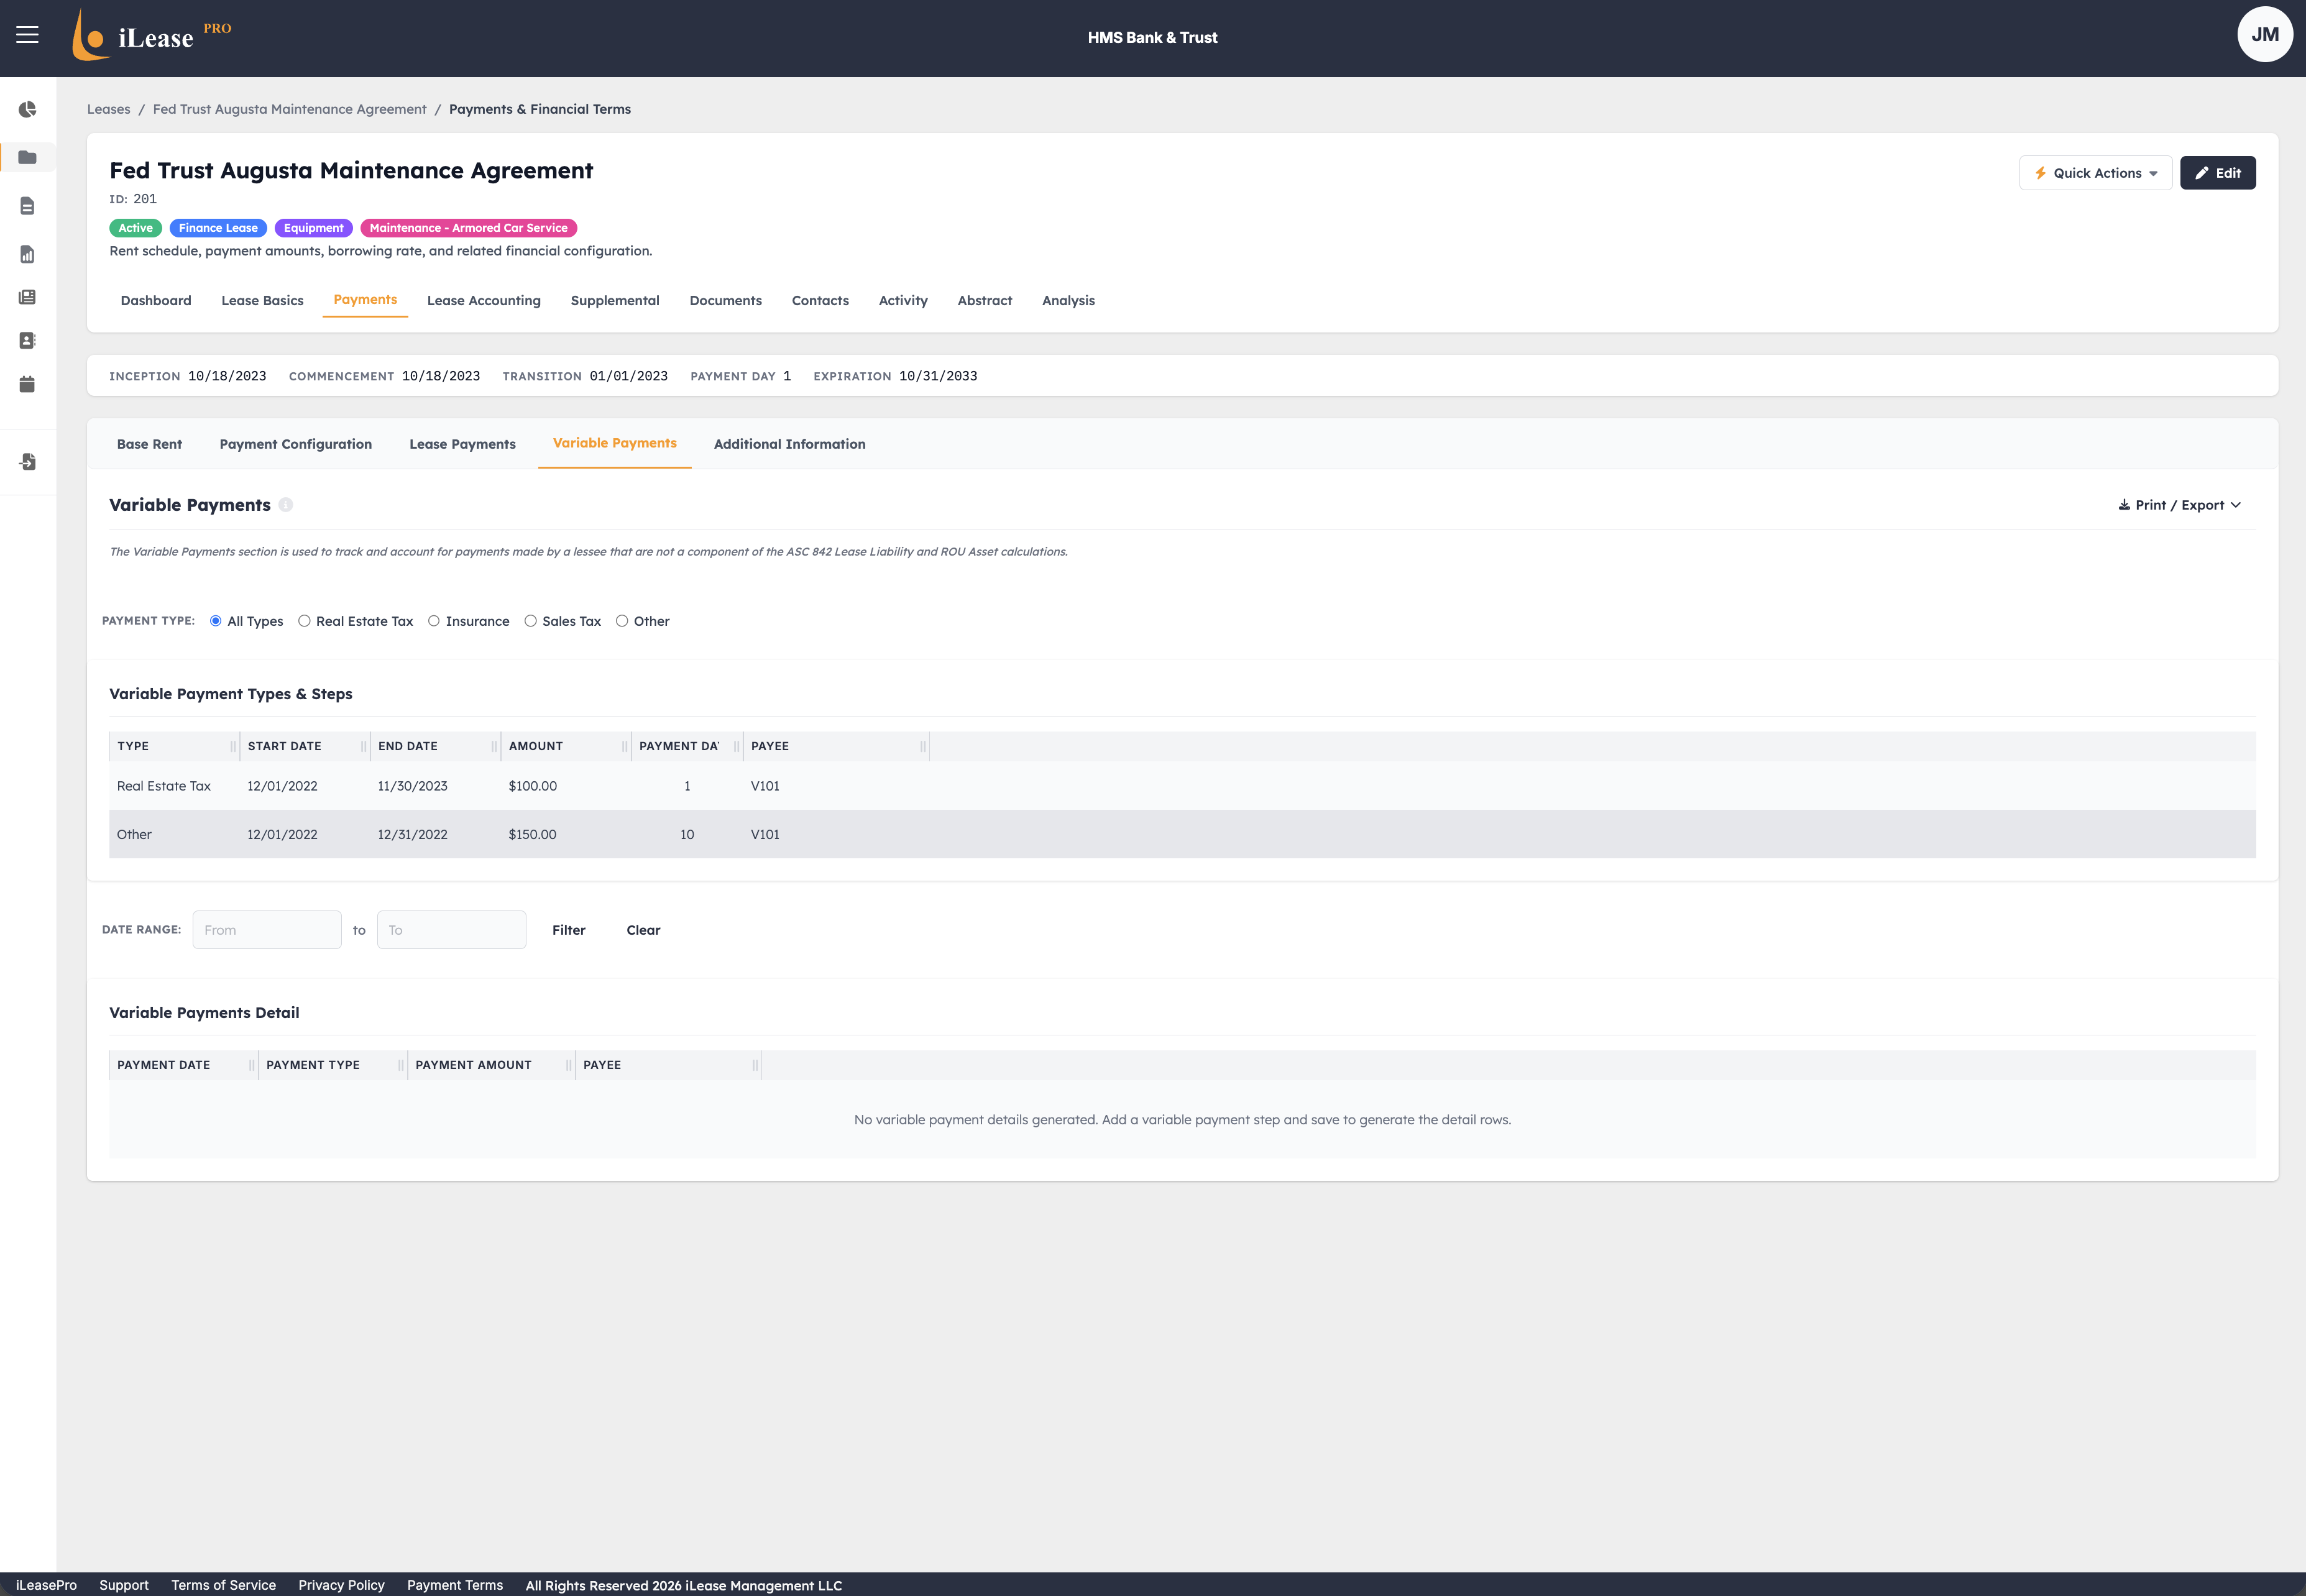Image resolution: width=2306 pixels, height=1596 pixels.
Task: Expand the Quick Actions dropdown
Action: pyautogui.click(x=2095, y=173)
